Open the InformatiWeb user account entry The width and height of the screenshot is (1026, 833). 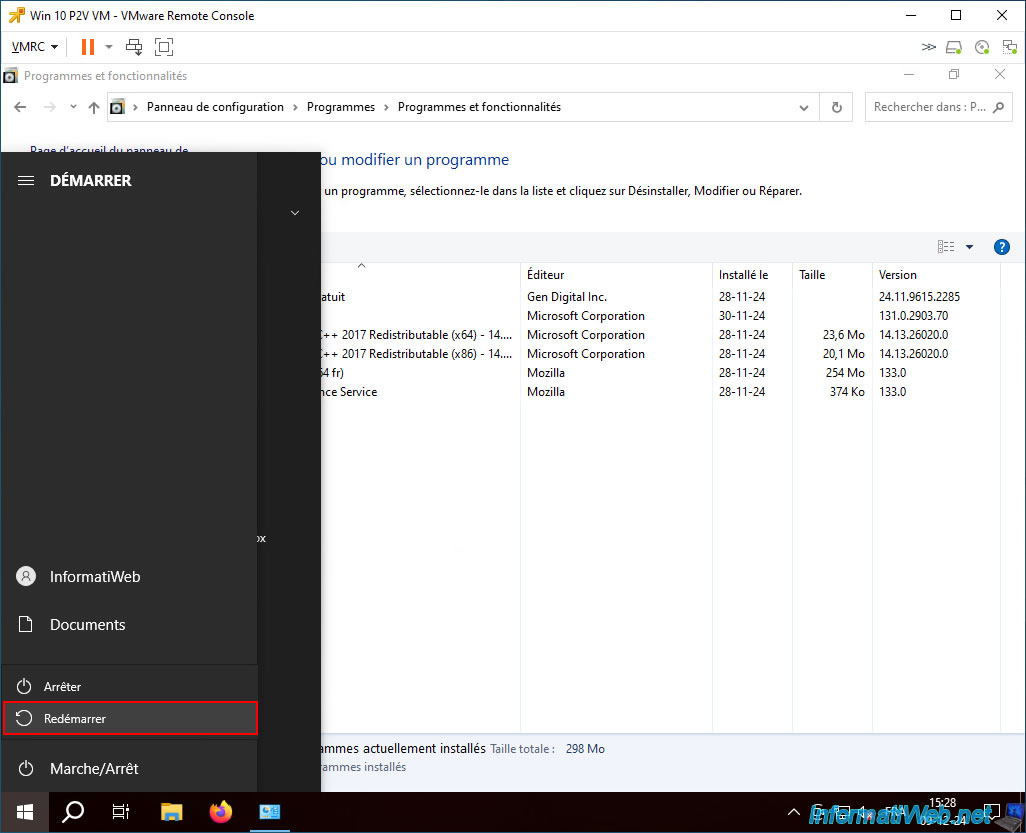130,576
